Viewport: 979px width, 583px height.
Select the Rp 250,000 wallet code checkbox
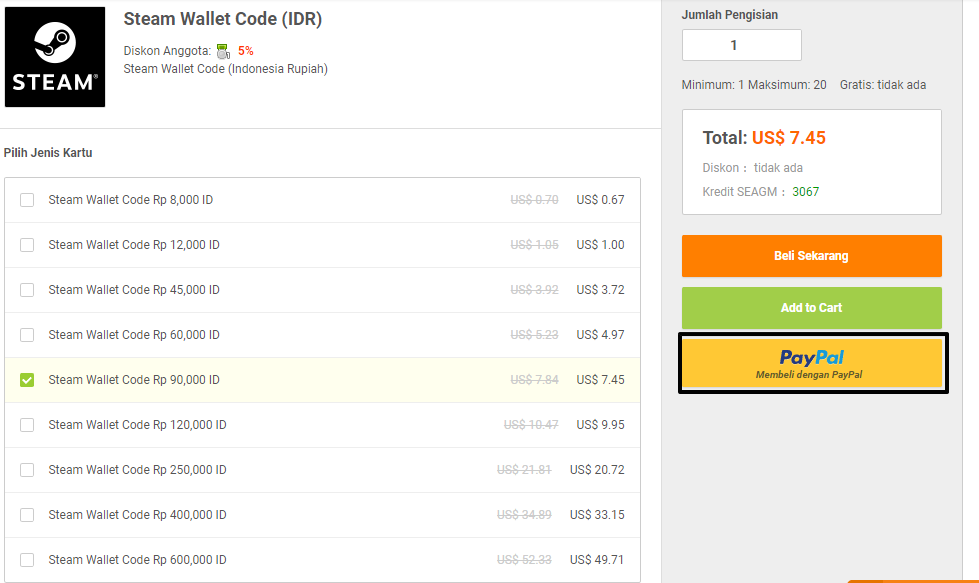click(27, 469)
